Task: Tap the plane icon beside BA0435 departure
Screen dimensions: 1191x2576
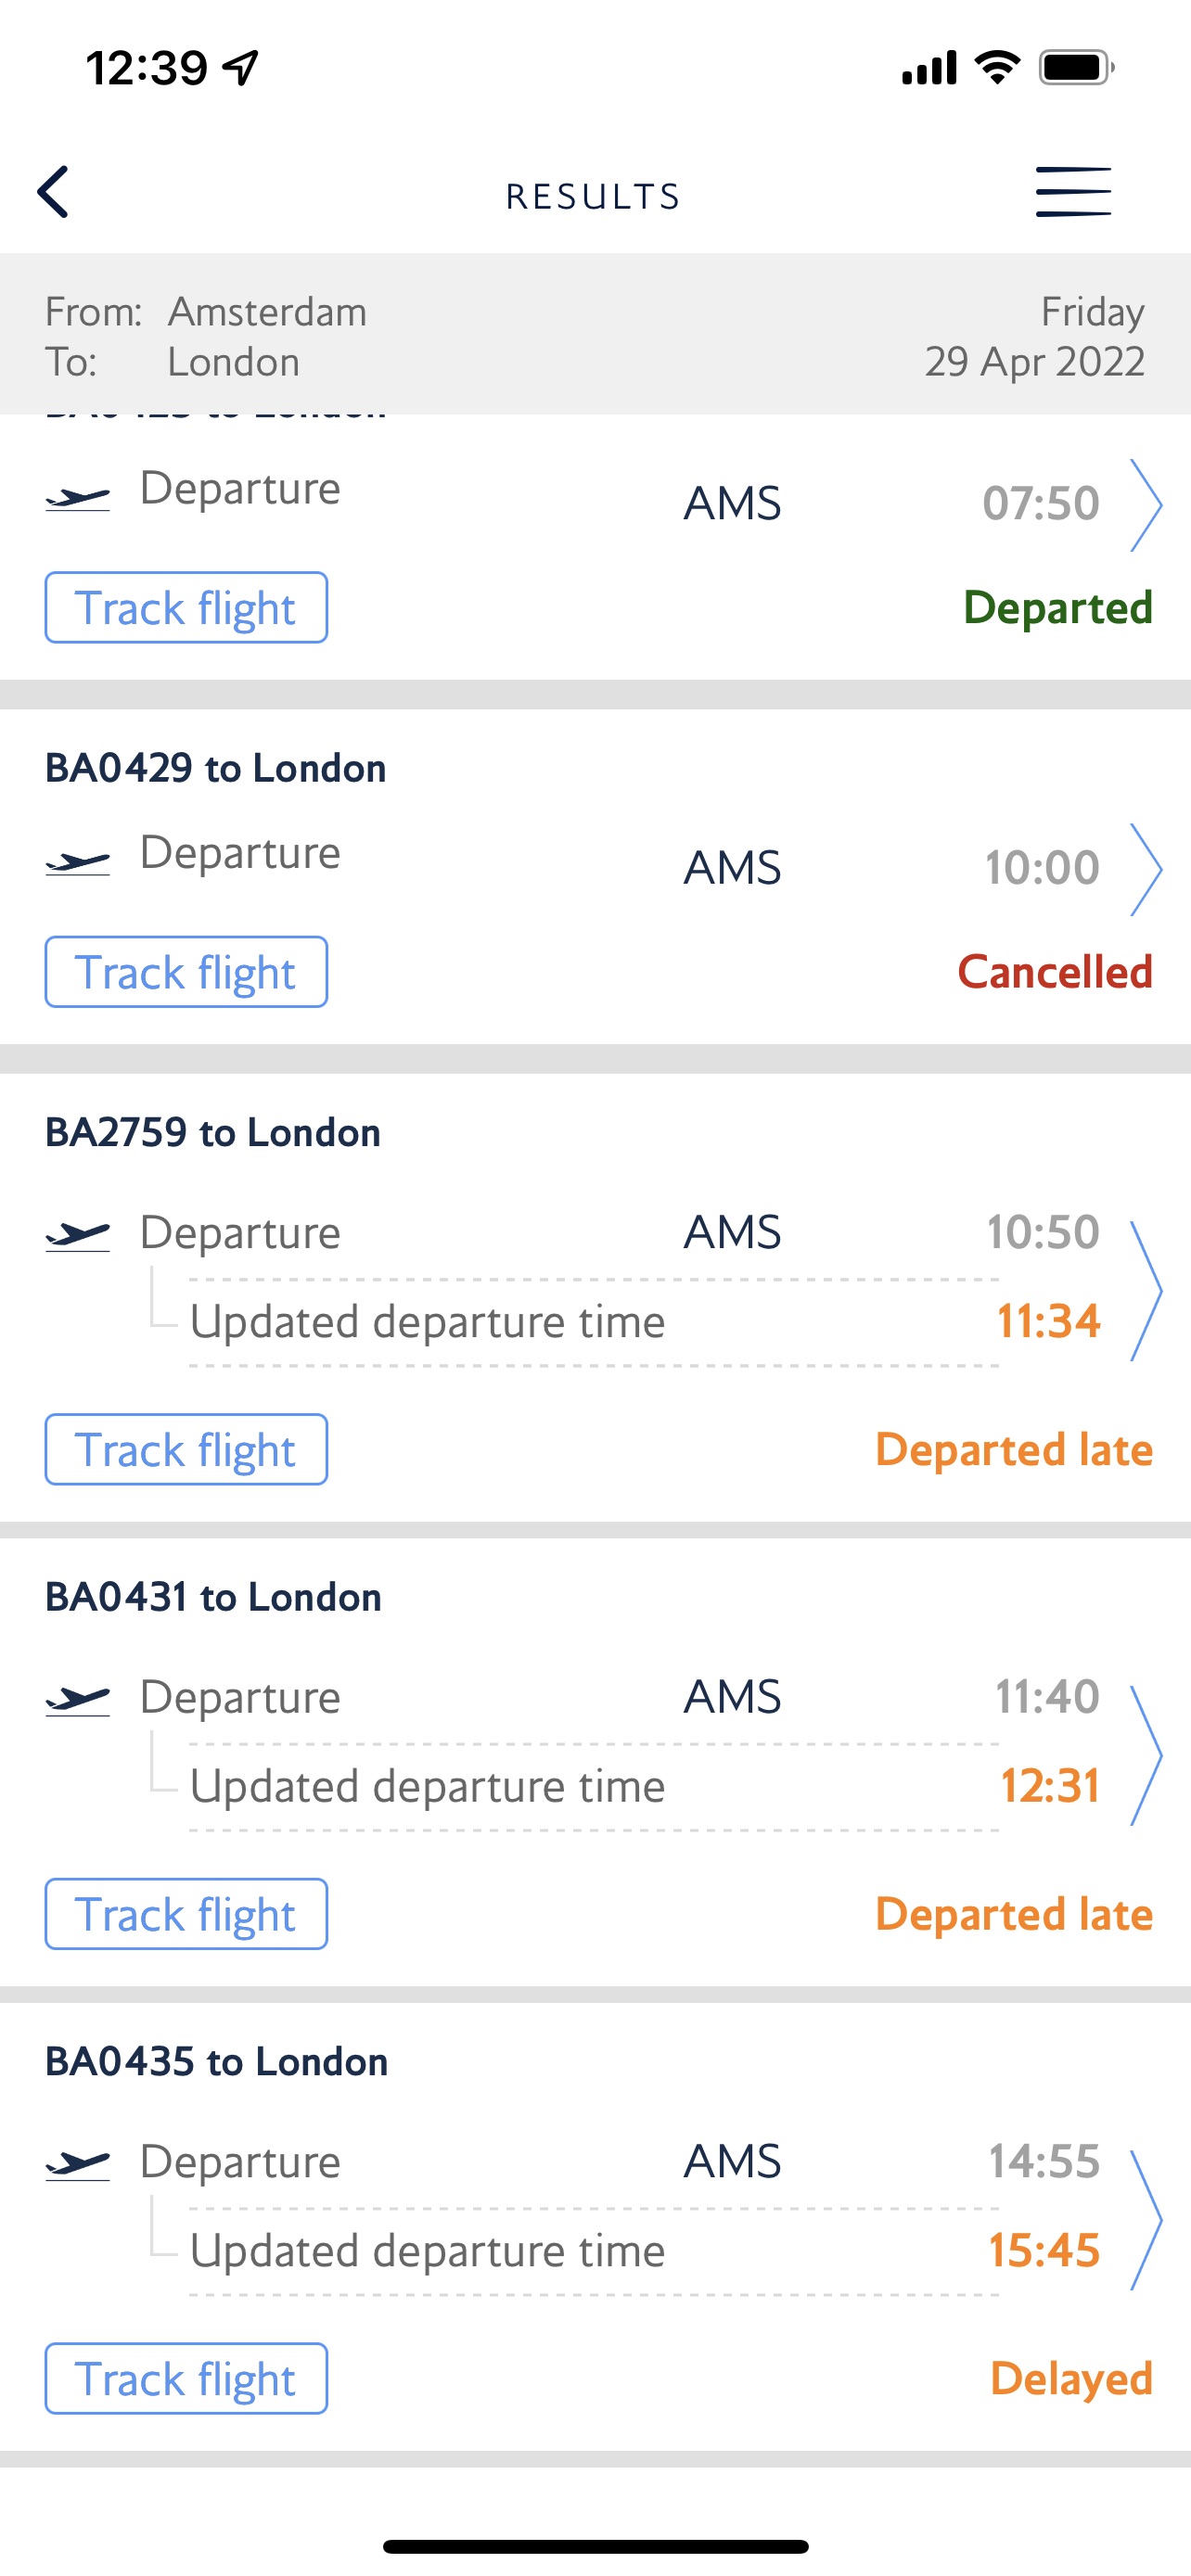Action: [78, 2165]
